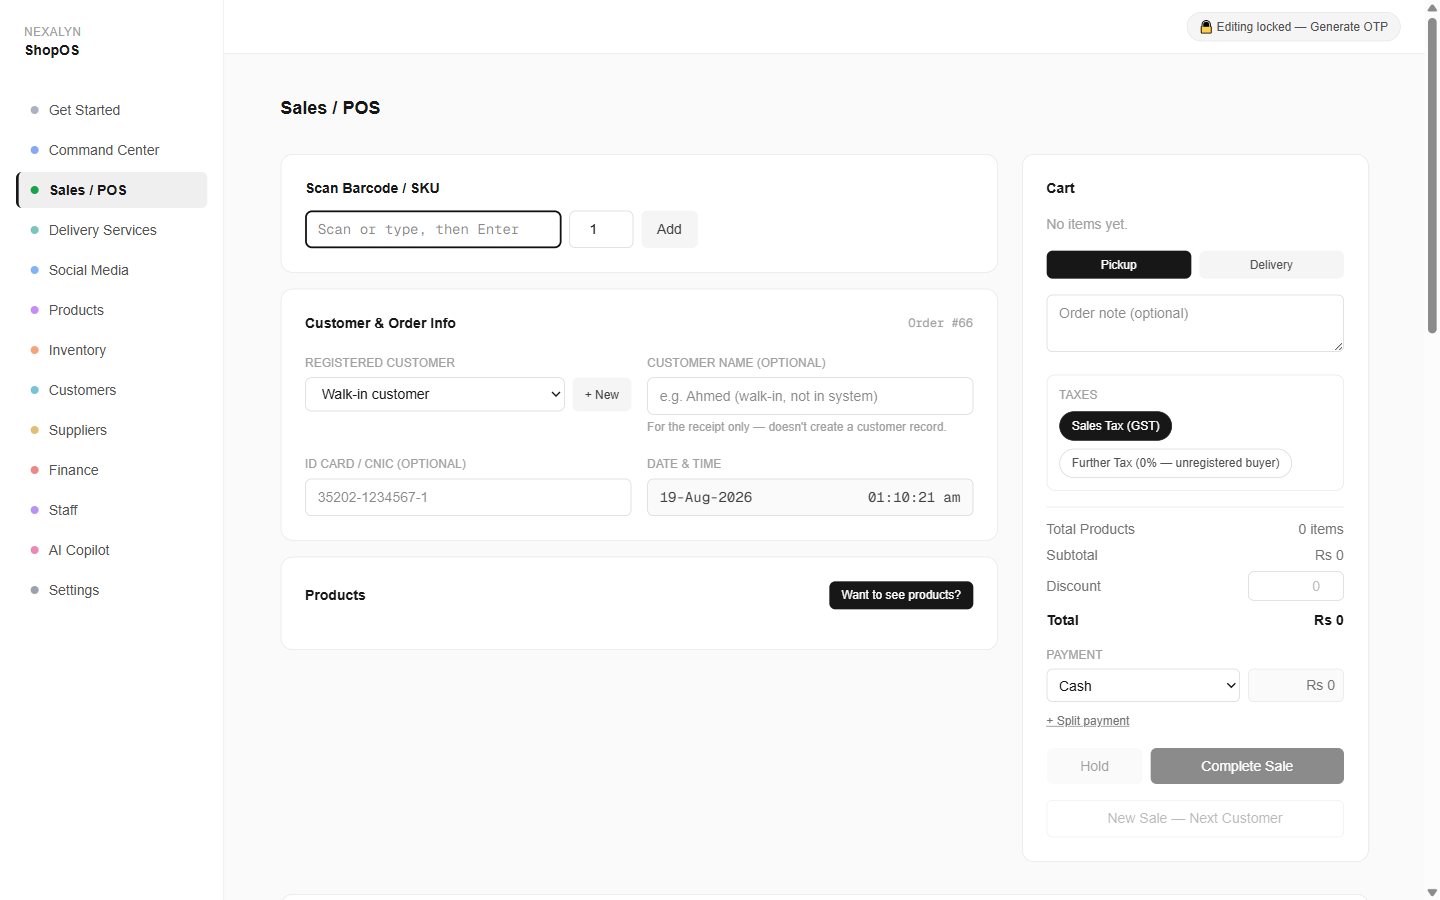Go to Inventory page
The height and width of the screenshot is (900, 1440).
tap(111, 350)
